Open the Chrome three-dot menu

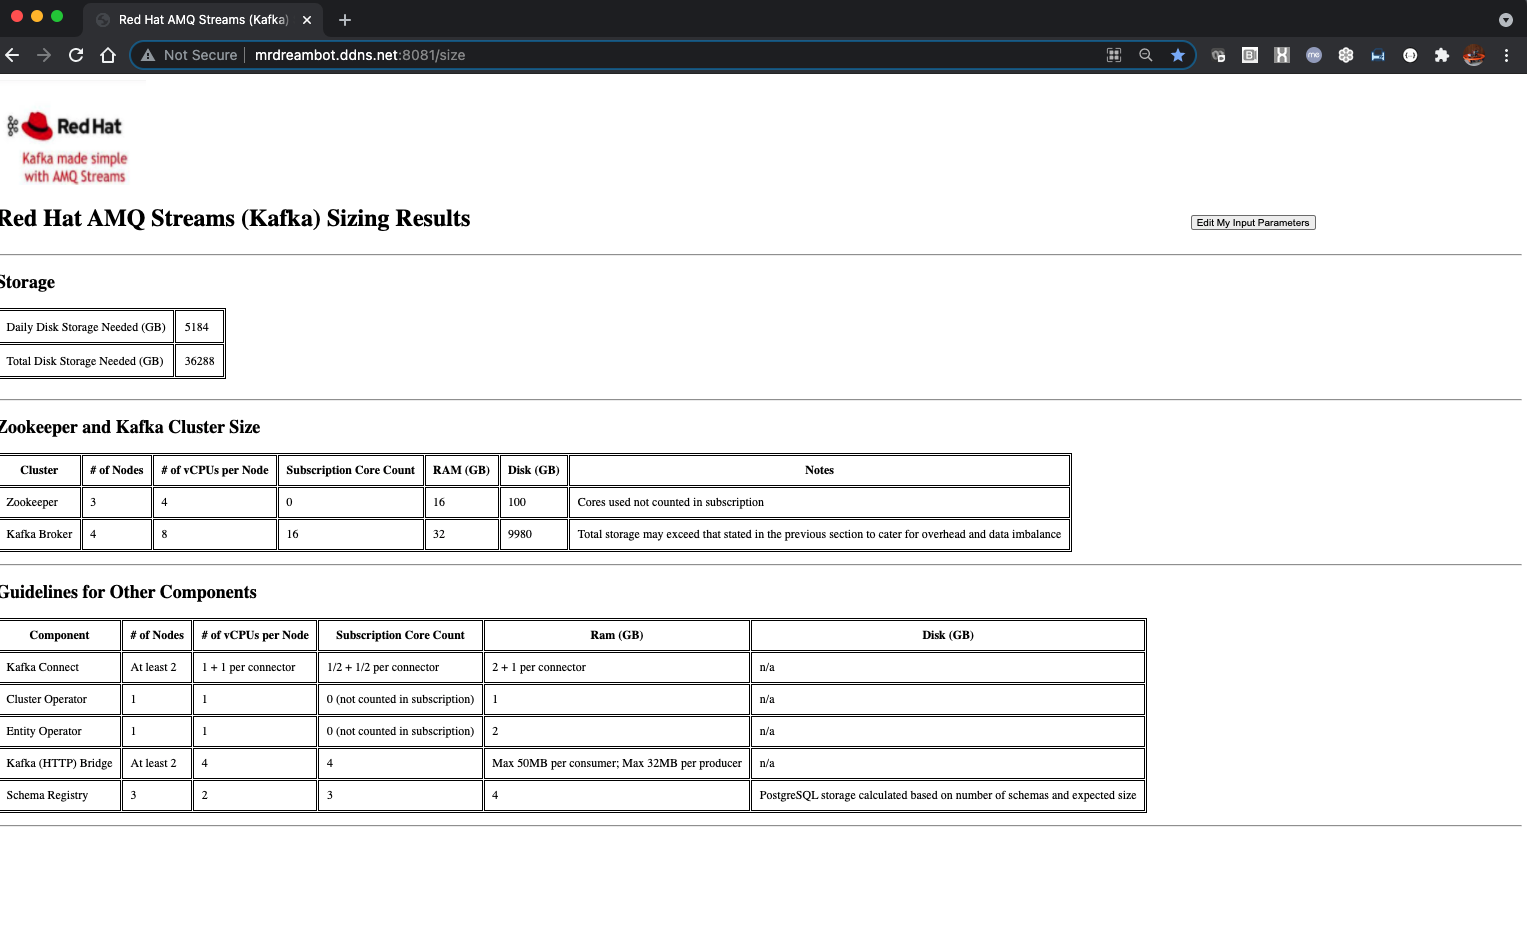point(1506,55)
